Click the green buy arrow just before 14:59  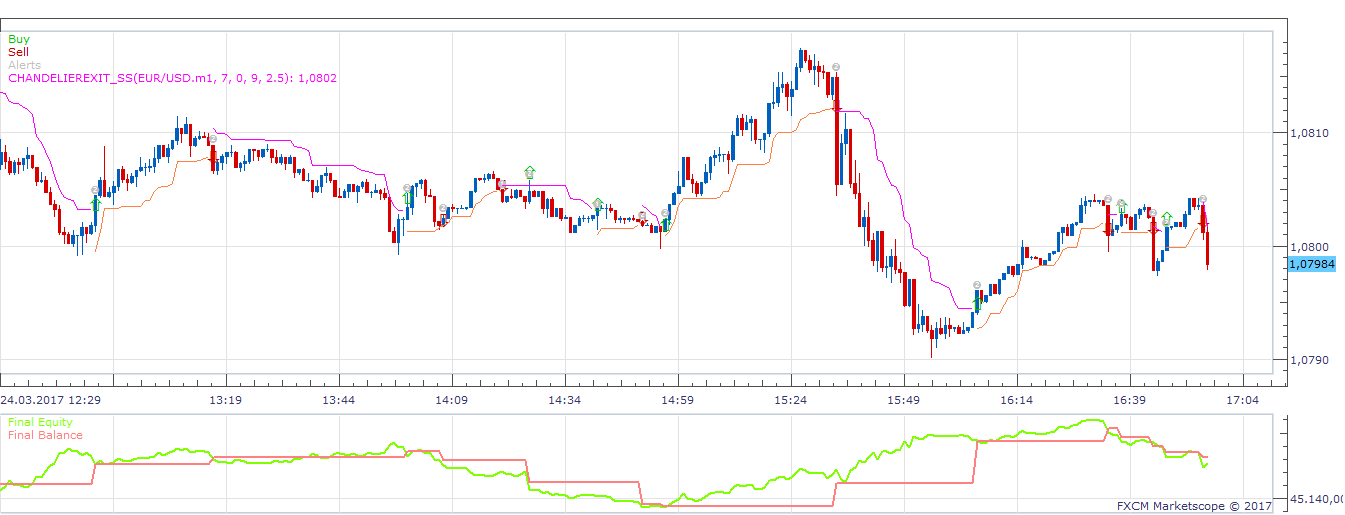666,224
